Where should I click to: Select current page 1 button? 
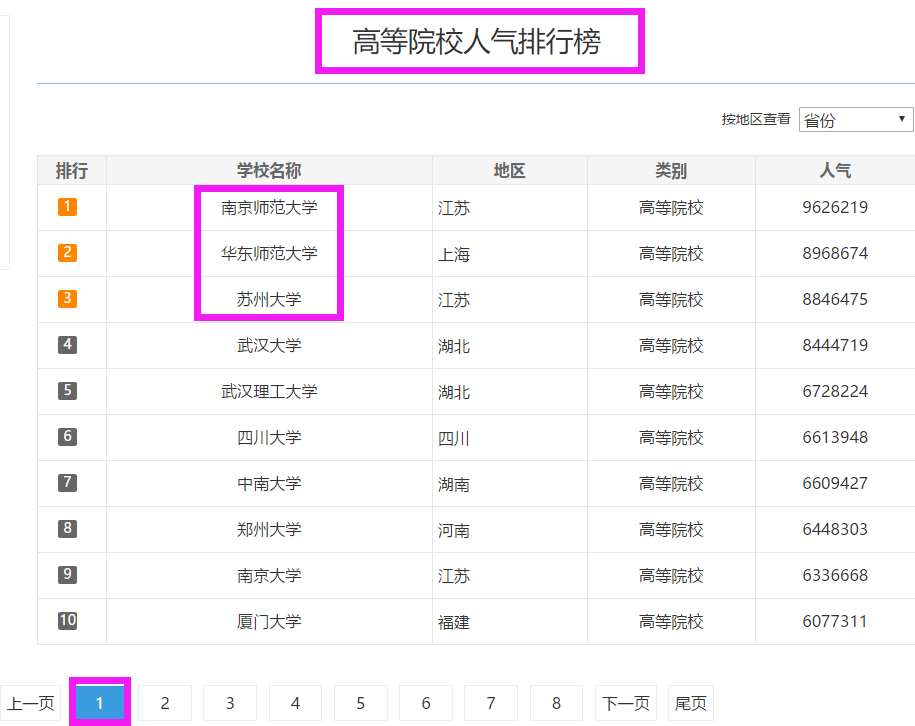(100, 703)
